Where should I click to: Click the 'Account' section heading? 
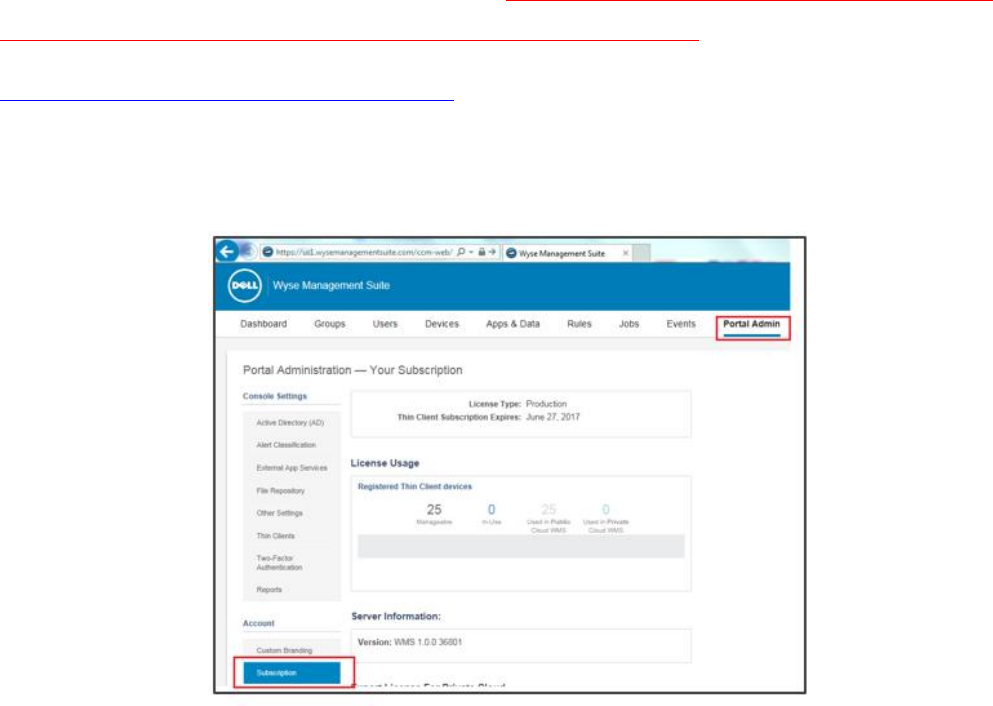click(x=258, y=624)
